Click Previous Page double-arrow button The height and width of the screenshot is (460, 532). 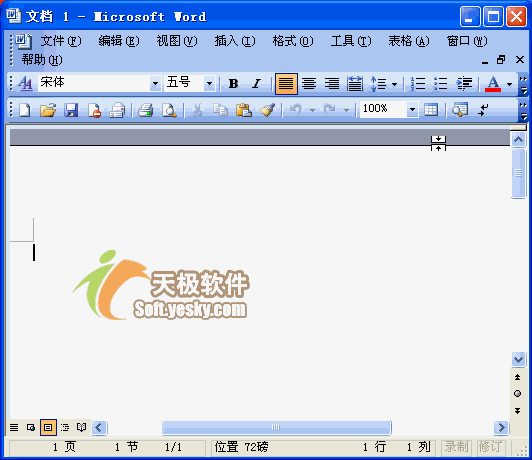517,377
